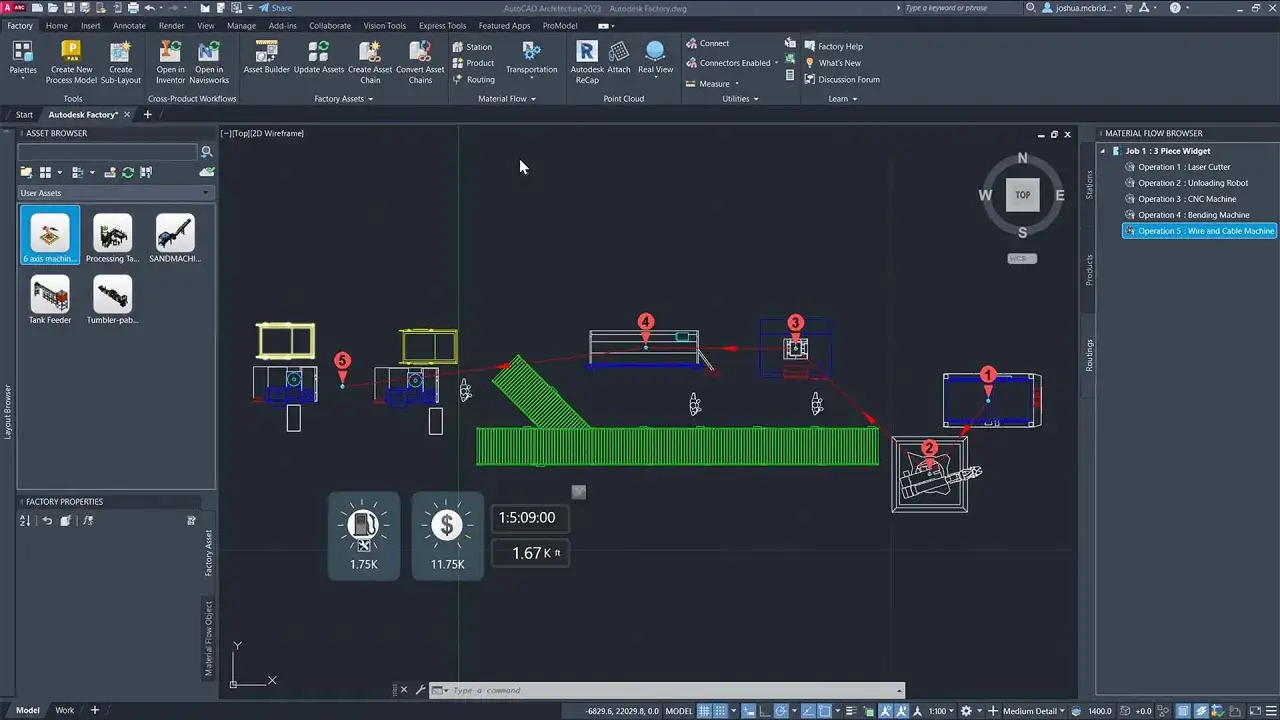Toggle clean screen mode in status bar
1280x720 pixels.
[1255, 711]
